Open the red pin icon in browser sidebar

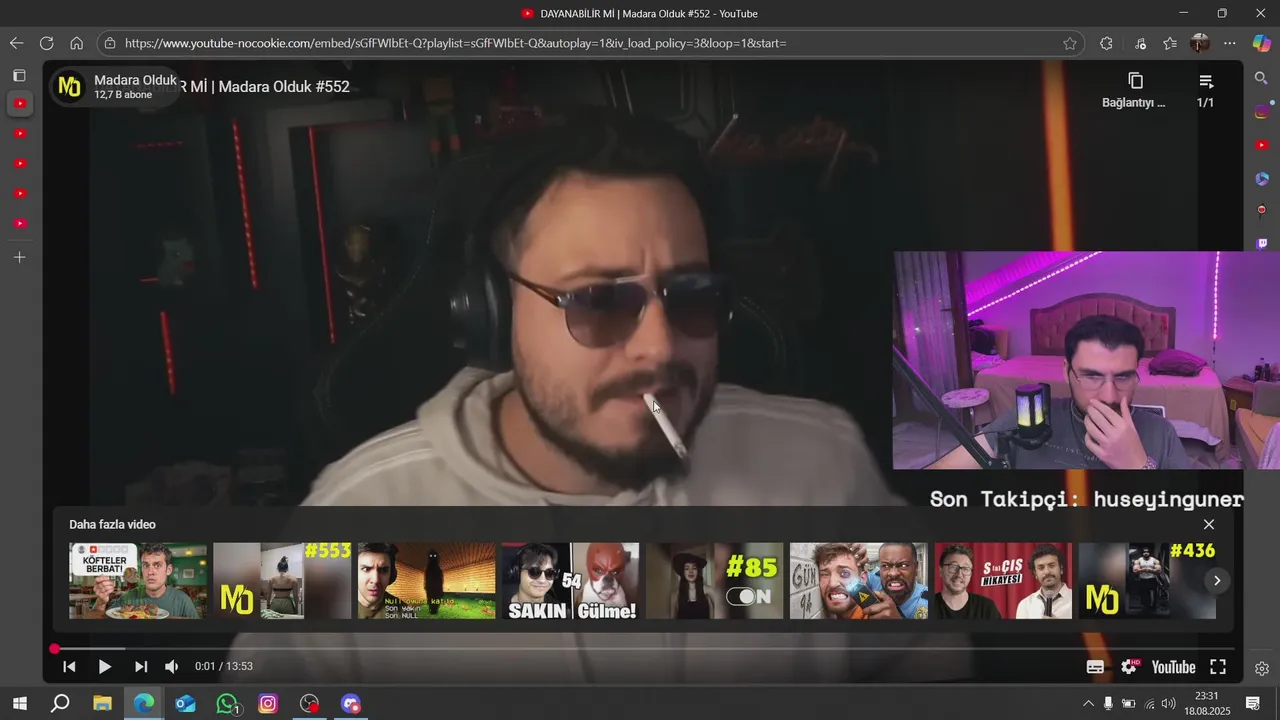pyautogui.click(x=1262, y=210)
